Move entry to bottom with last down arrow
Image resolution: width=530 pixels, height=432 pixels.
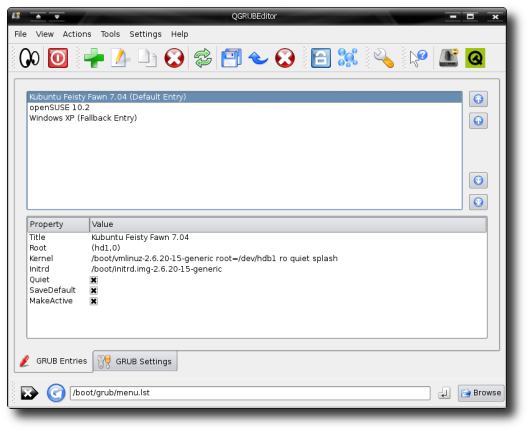[478, 202]
